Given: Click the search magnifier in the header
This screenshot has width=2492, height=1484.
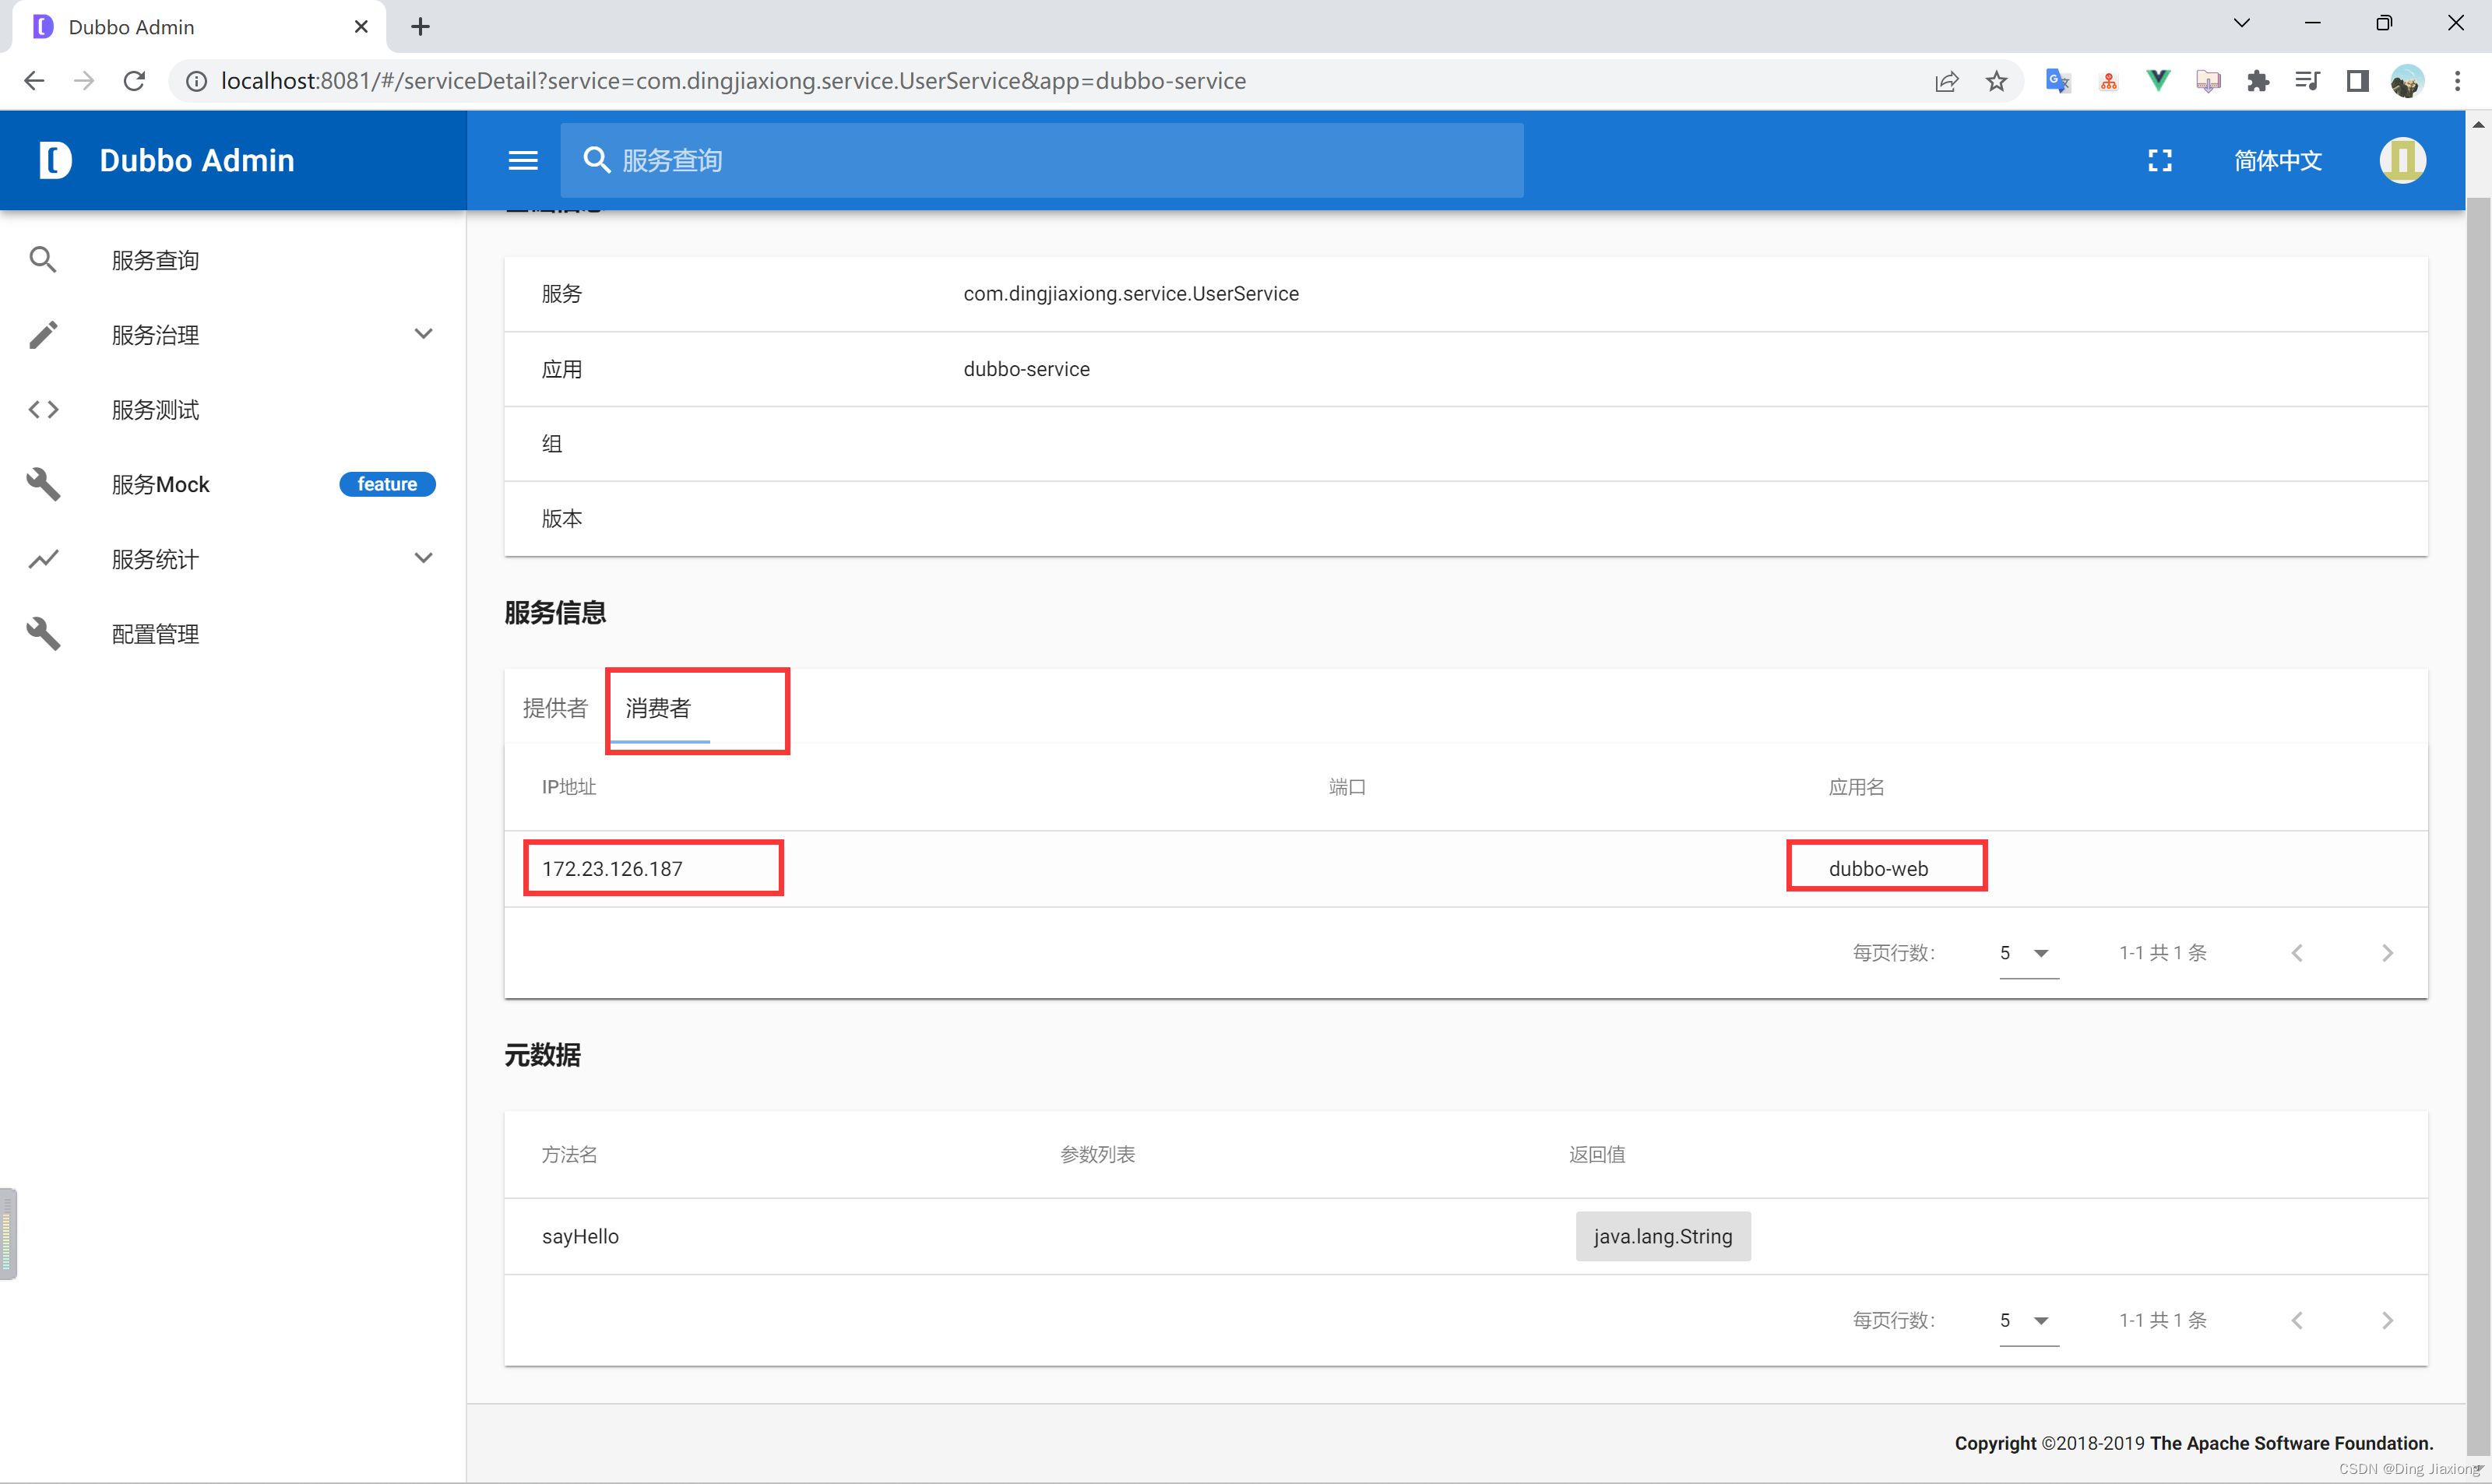Looking at the screenshot, I should coord(596,160).
